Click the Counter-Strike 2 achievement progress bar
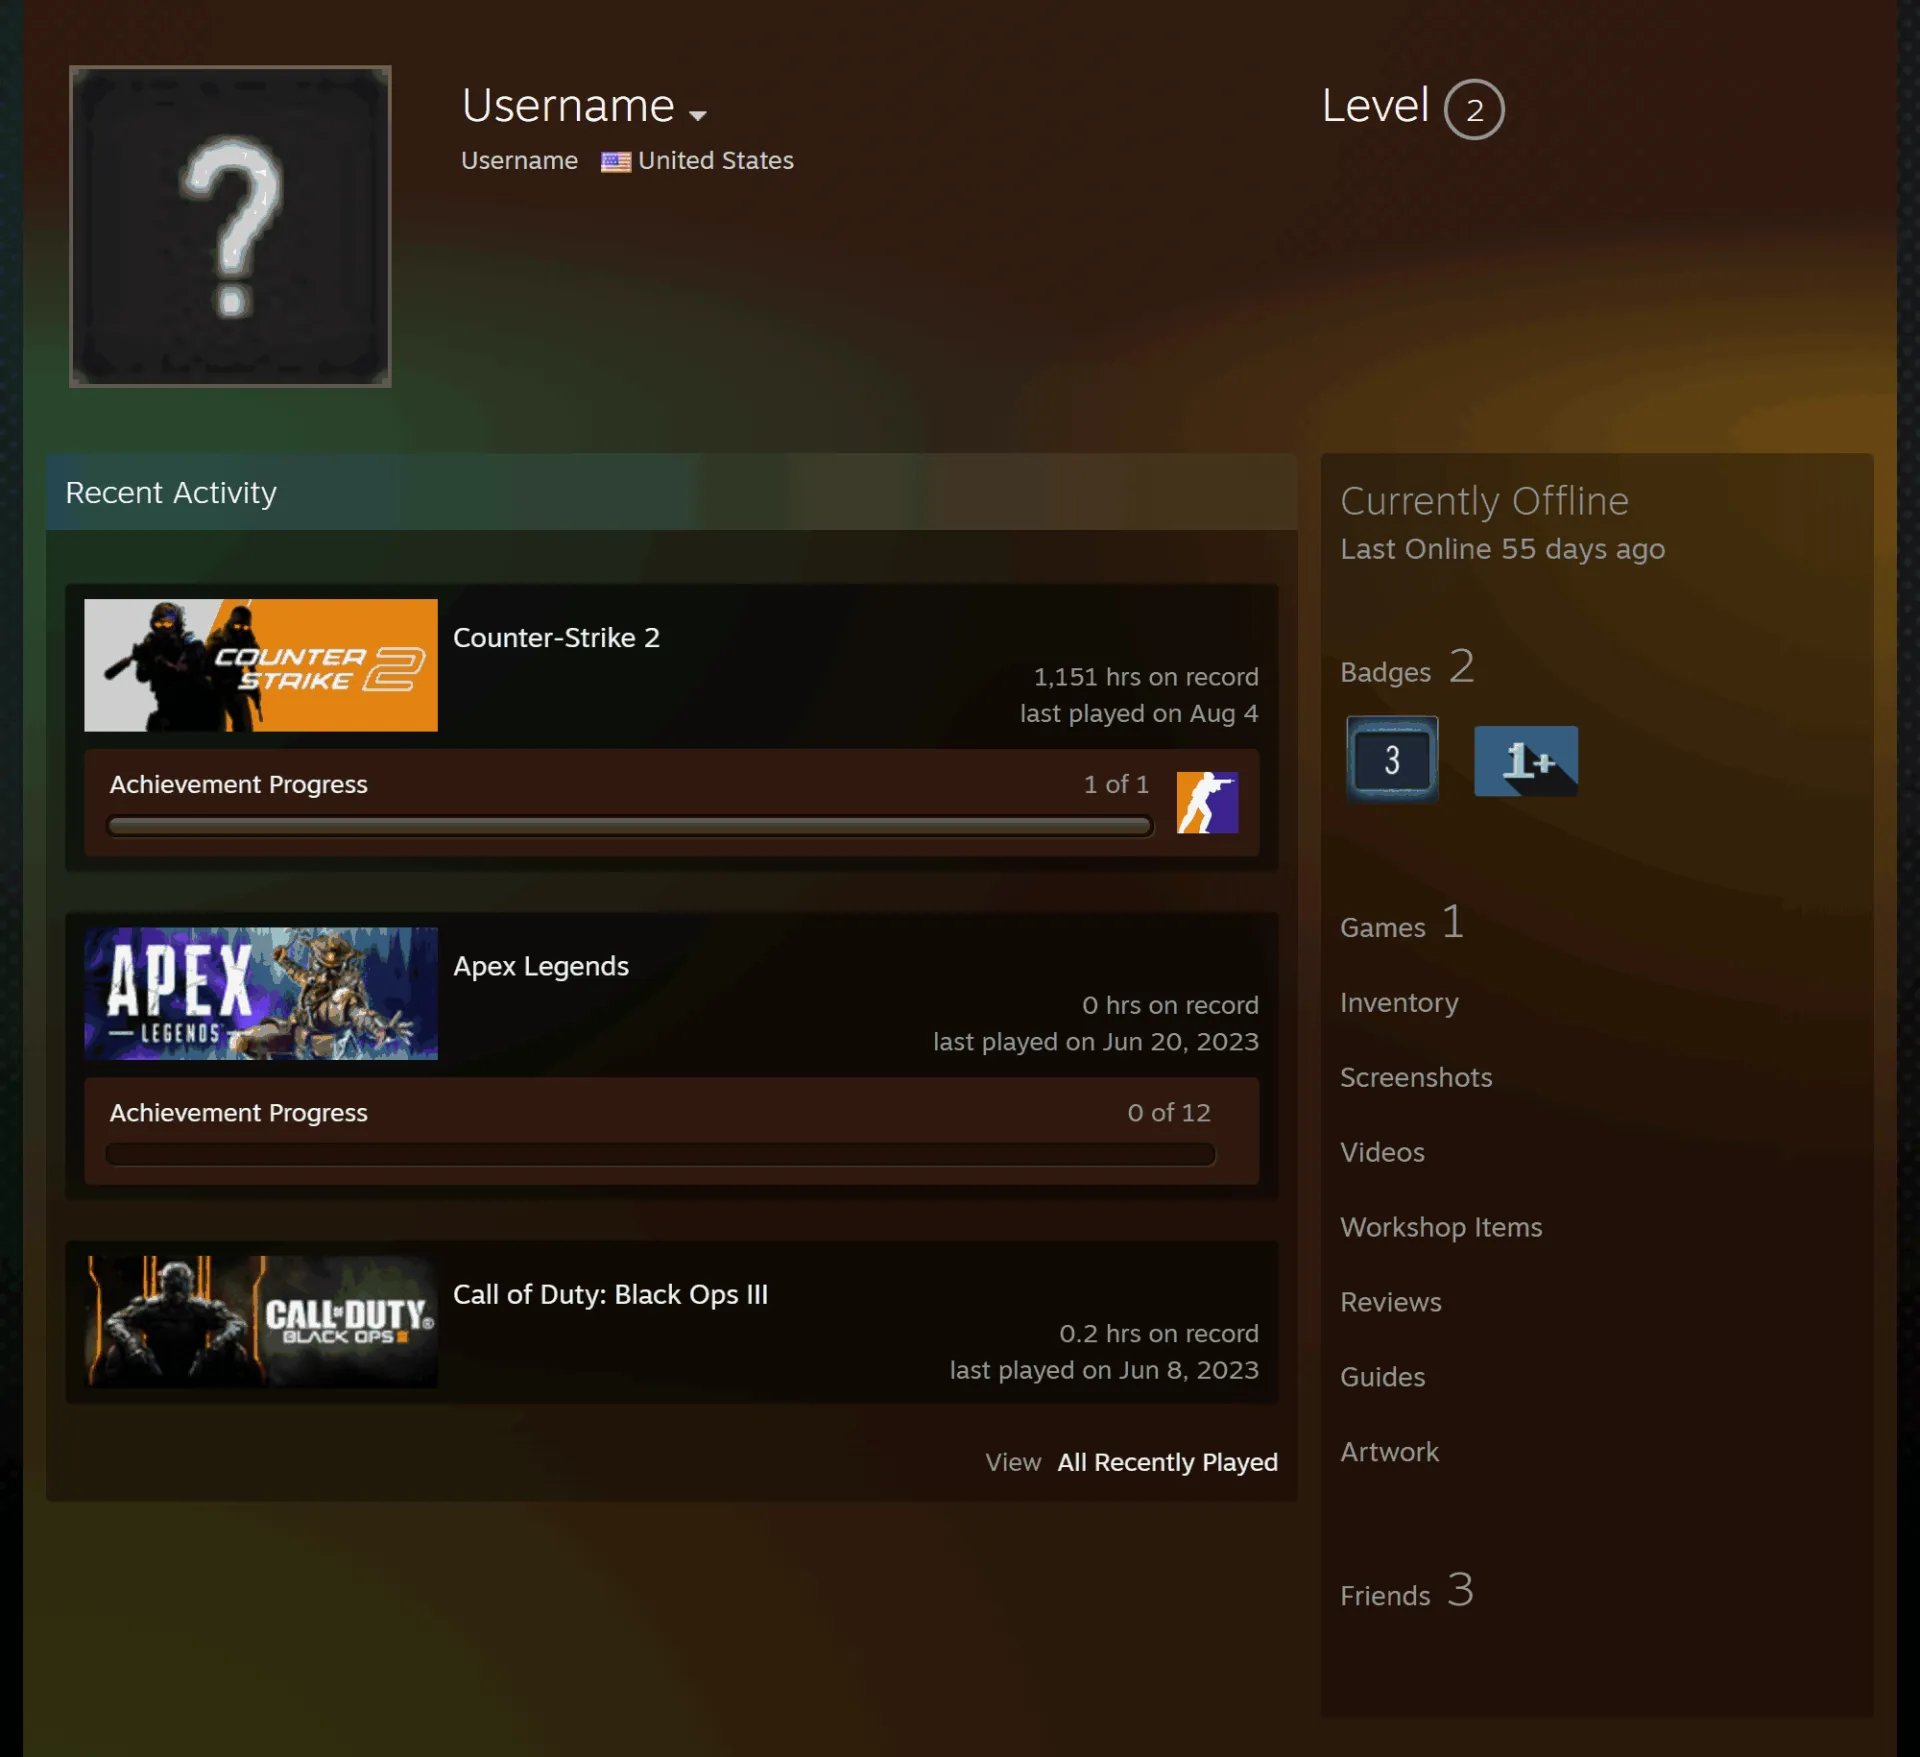 tap(630, 826)
